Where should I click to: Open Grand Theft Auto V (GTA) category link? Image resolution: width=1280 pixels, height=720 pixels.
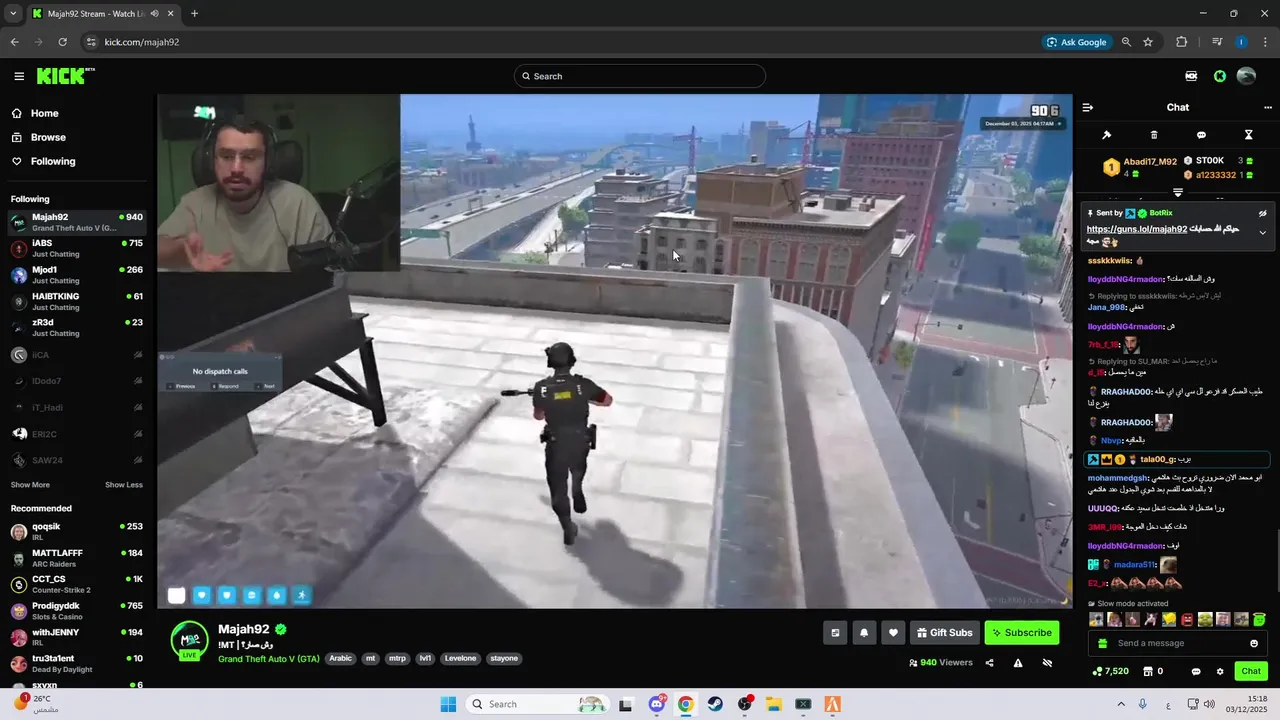point(269,659)
